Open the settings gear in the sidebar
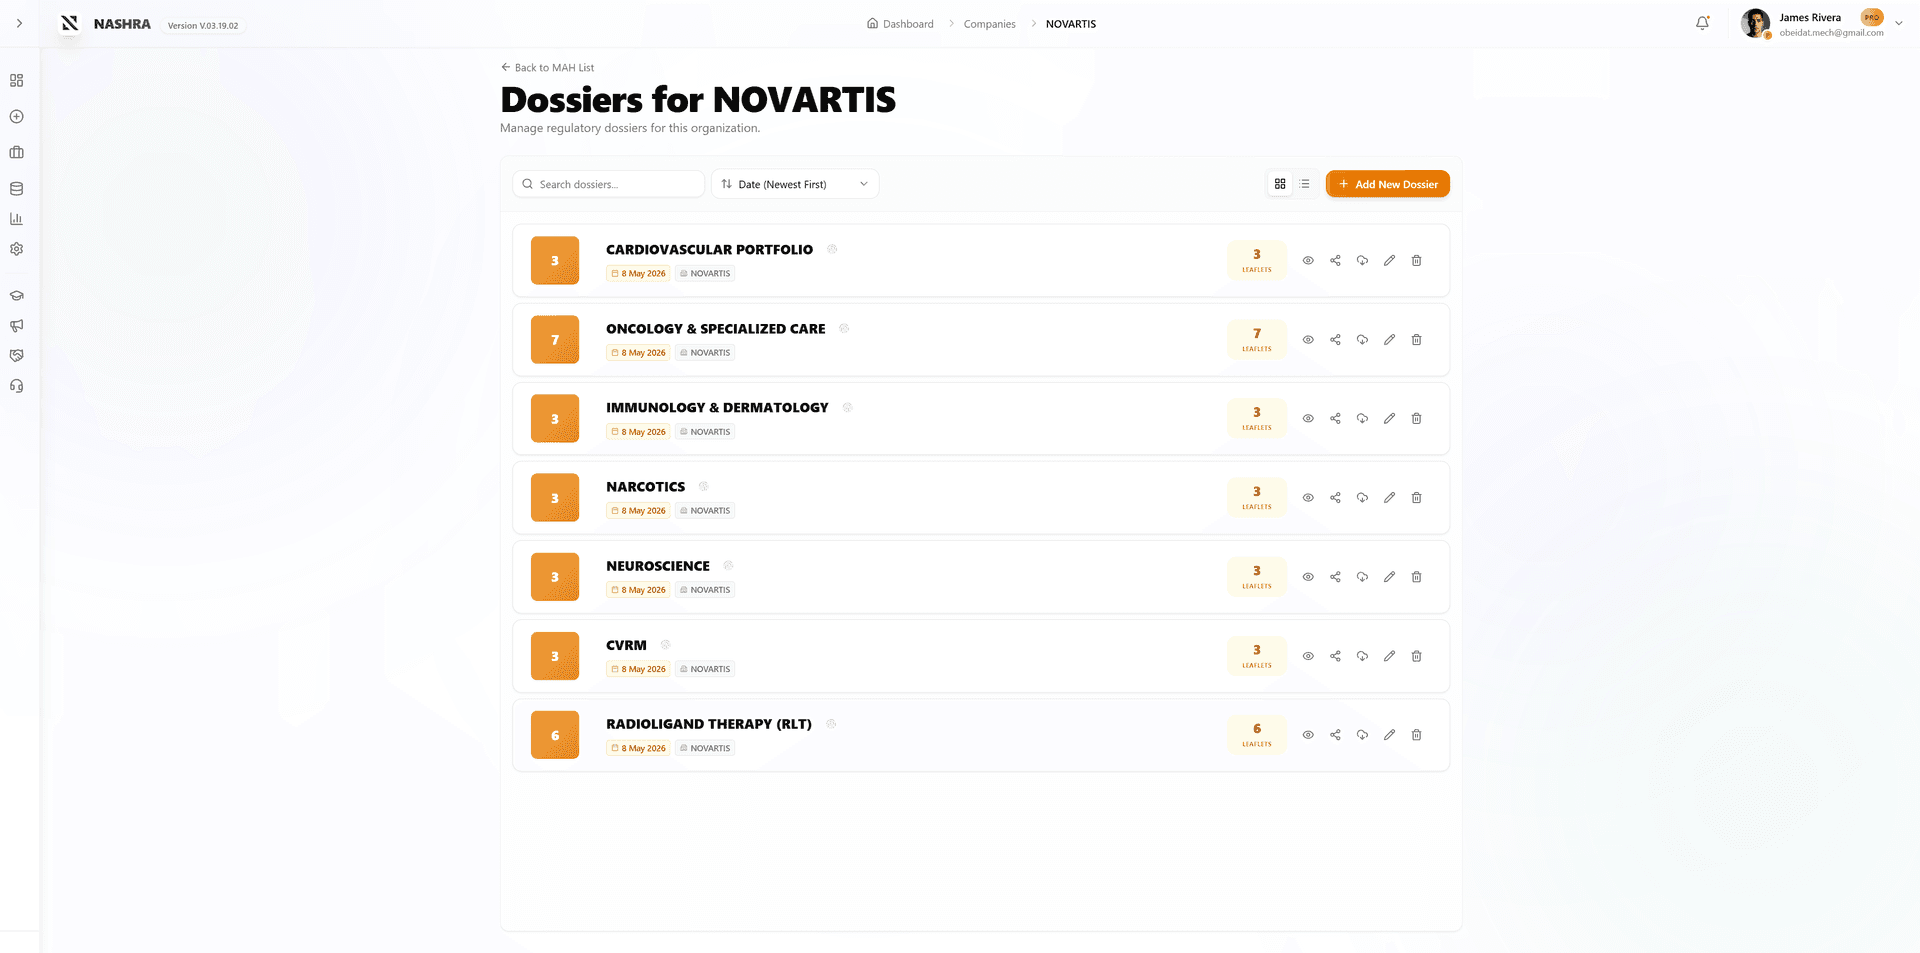 (x=17, y=249)
